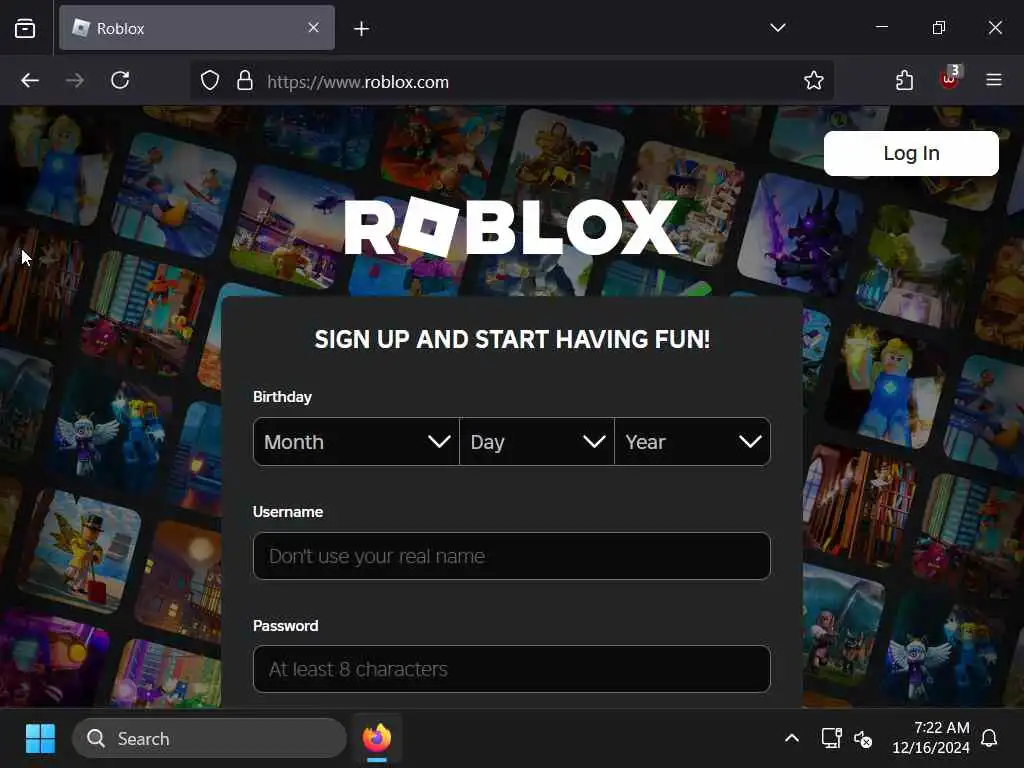Open the clock and date flyout
Viewport: 1024px width, 768px height.
coord(931,738)
